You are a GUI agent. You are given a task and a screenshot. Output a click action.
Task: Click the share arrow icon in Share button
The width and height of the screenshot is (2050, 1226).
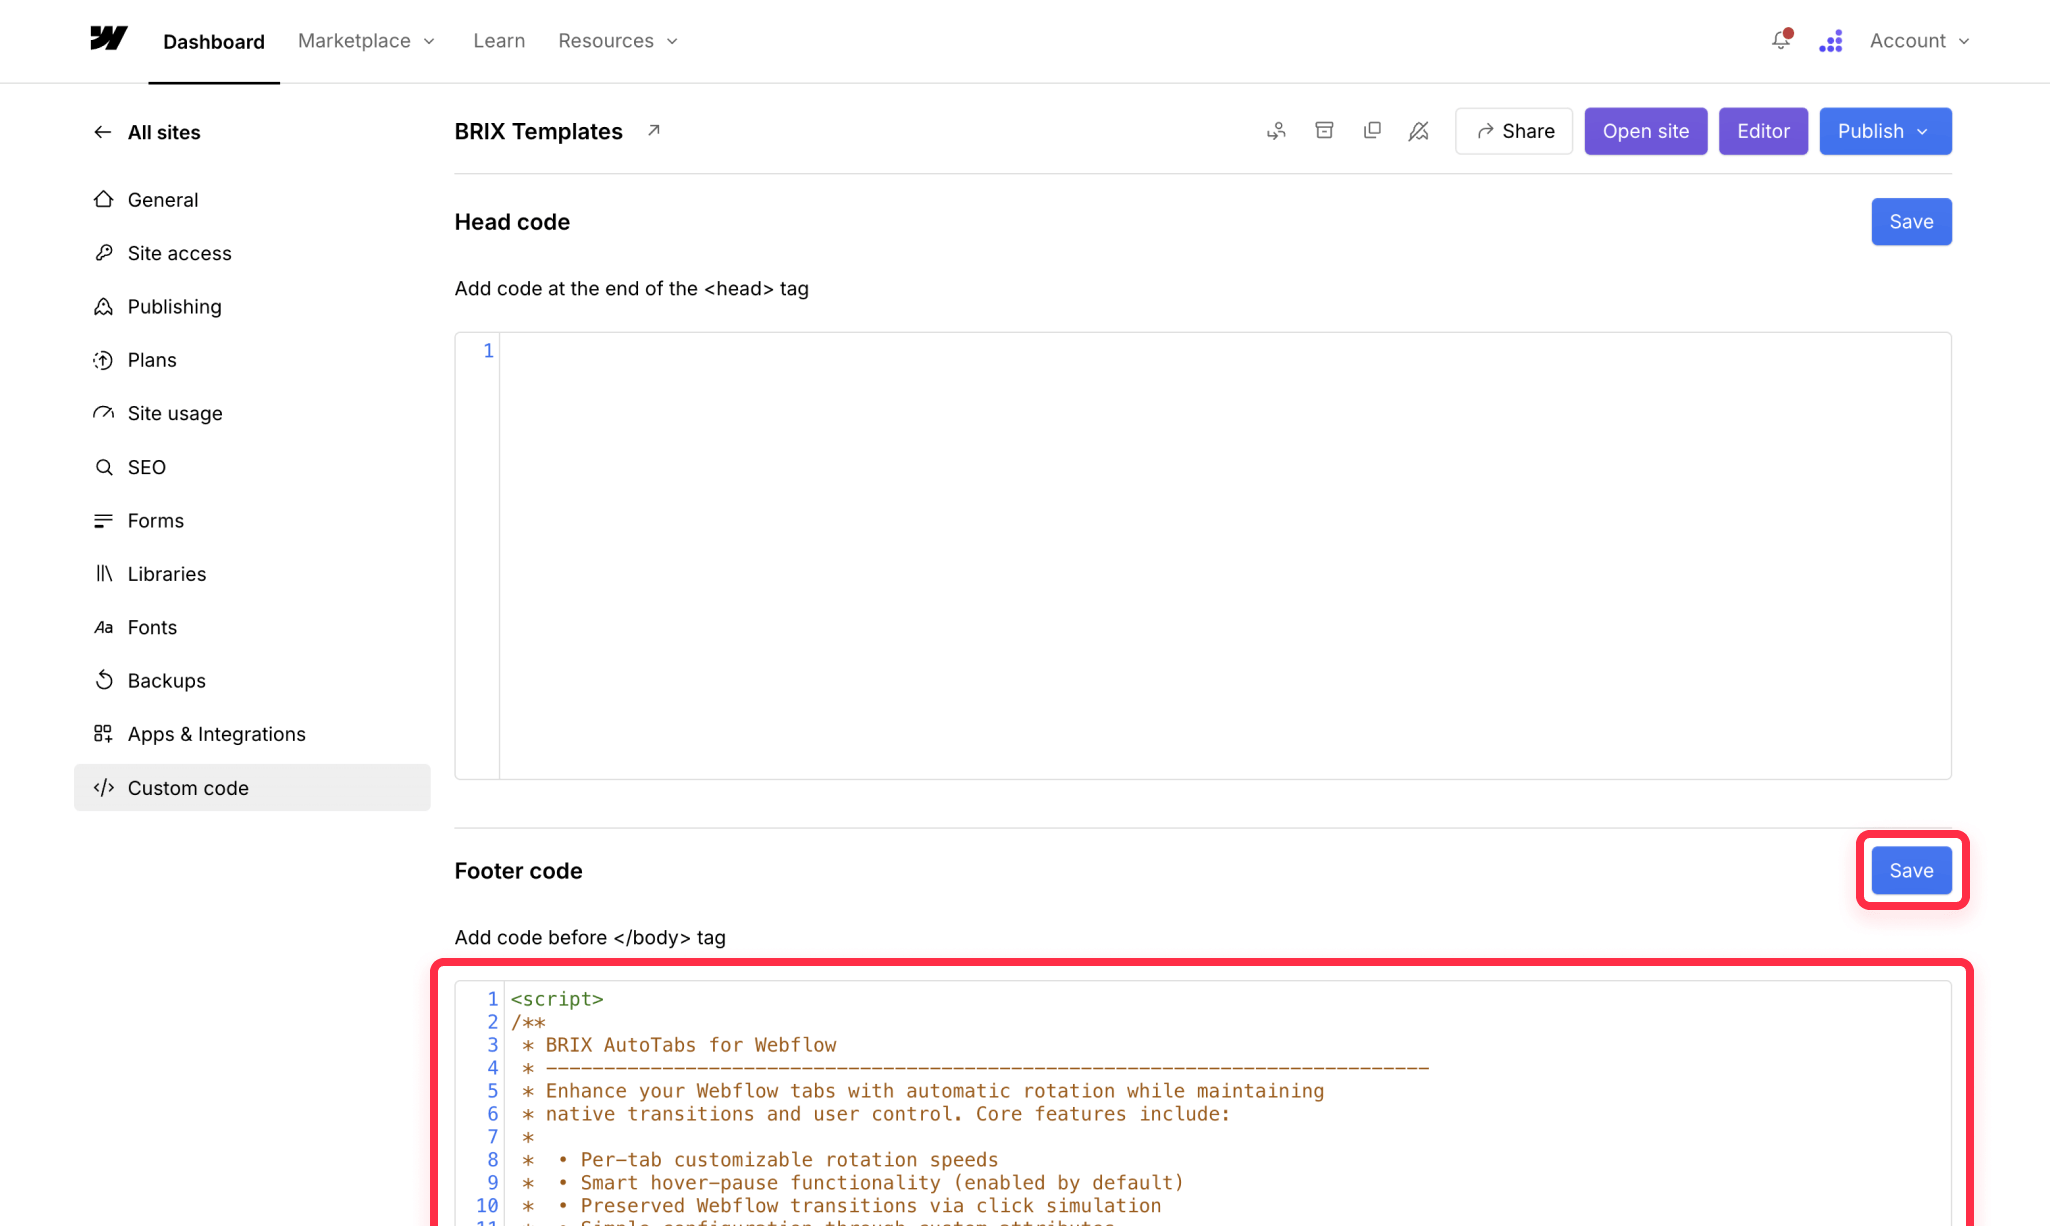[1485, 131]
